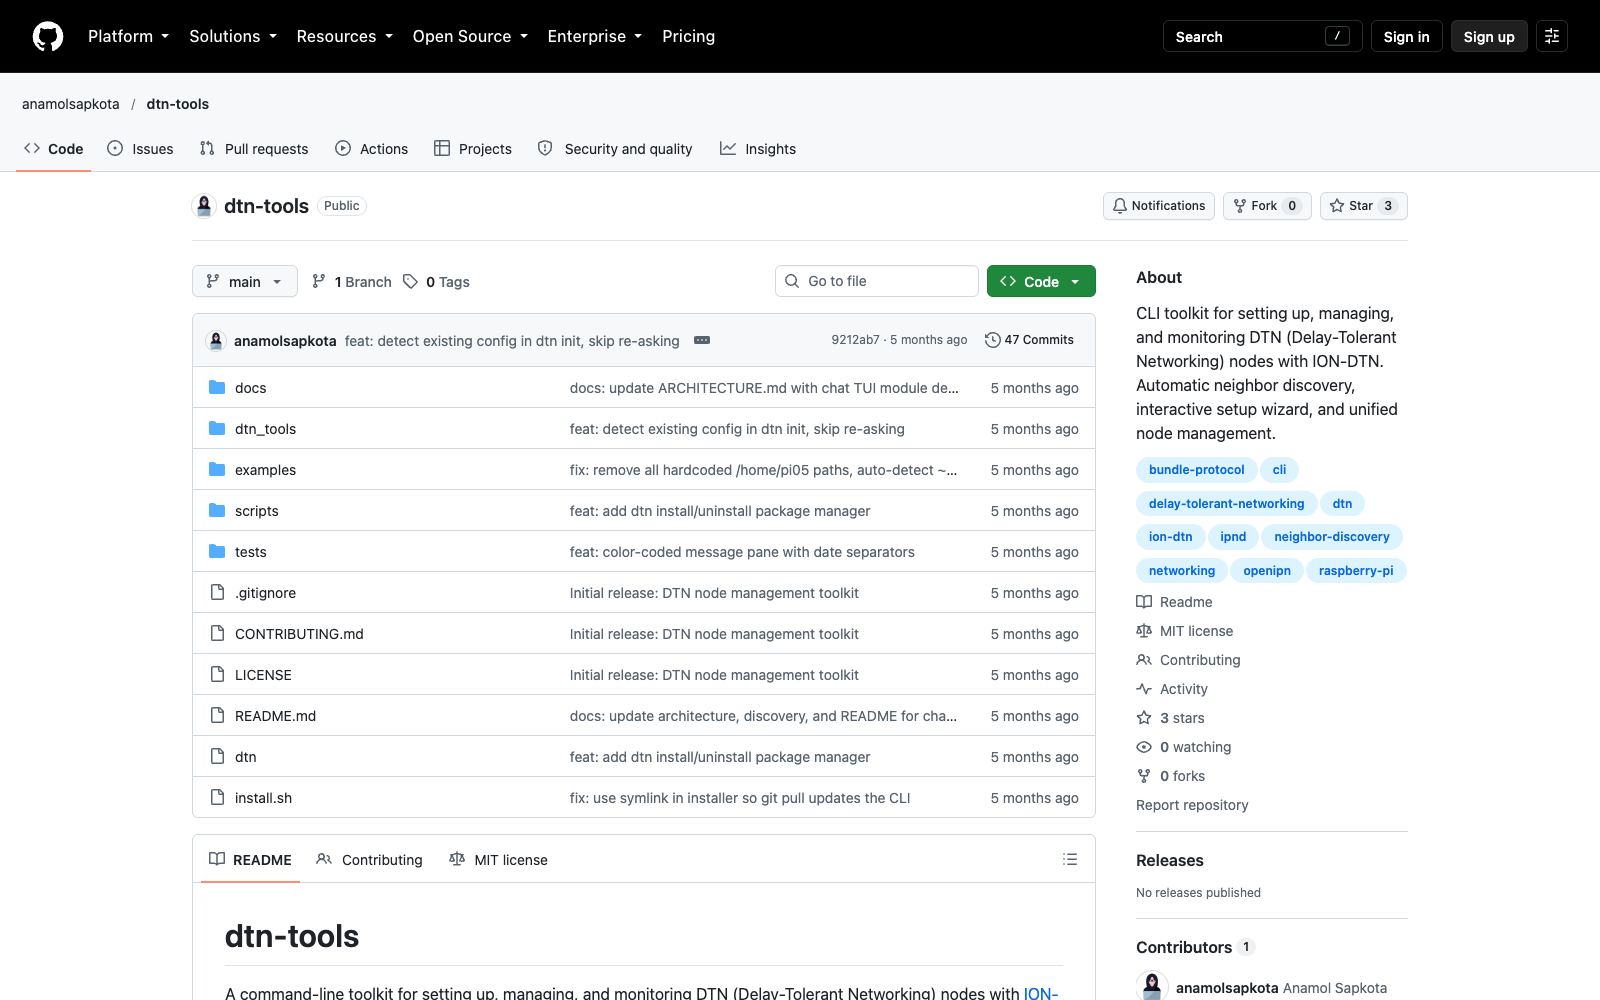This screenshot has width=1600, height=1000.
Task: Click the LICENSE file icon
Action: point(217,674)
